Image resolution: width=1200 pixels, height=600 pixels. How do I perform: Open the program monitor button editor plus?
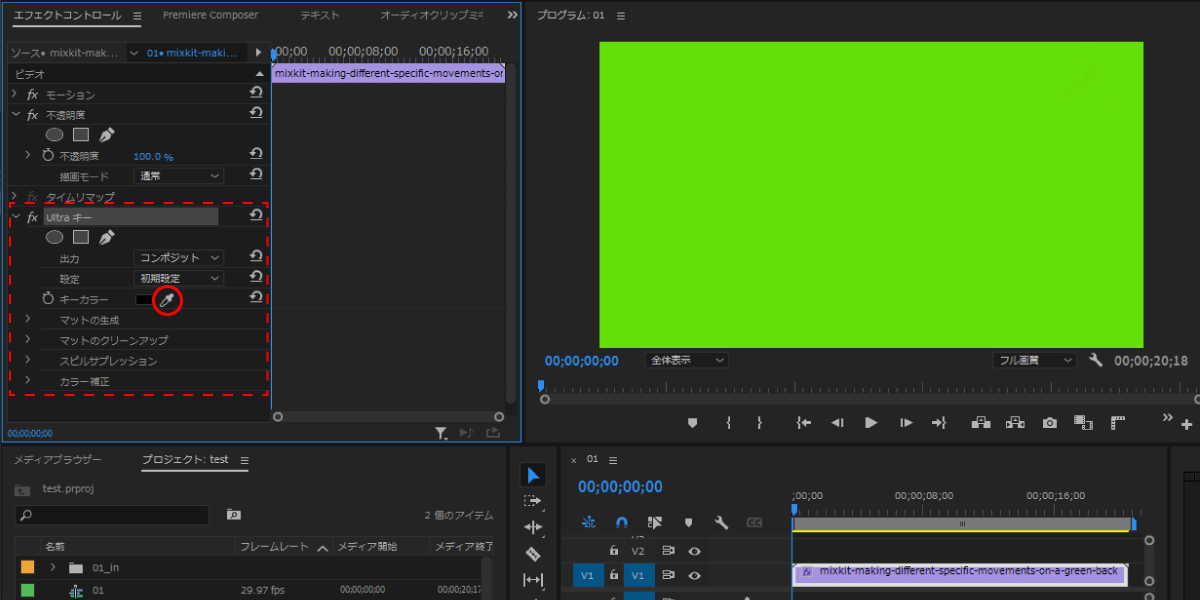tap(1187, 425)
